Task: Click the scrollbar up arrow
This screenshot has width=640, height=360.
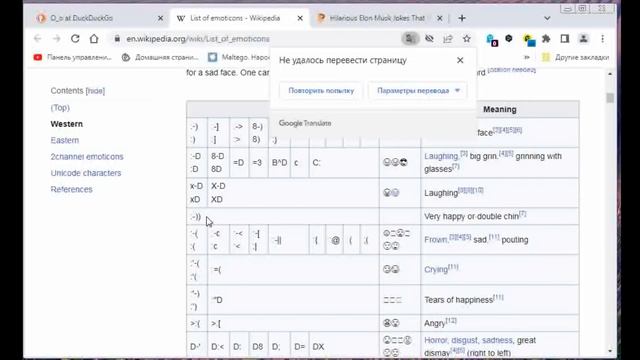Action: pyautogui.click(x=610, y=74)
